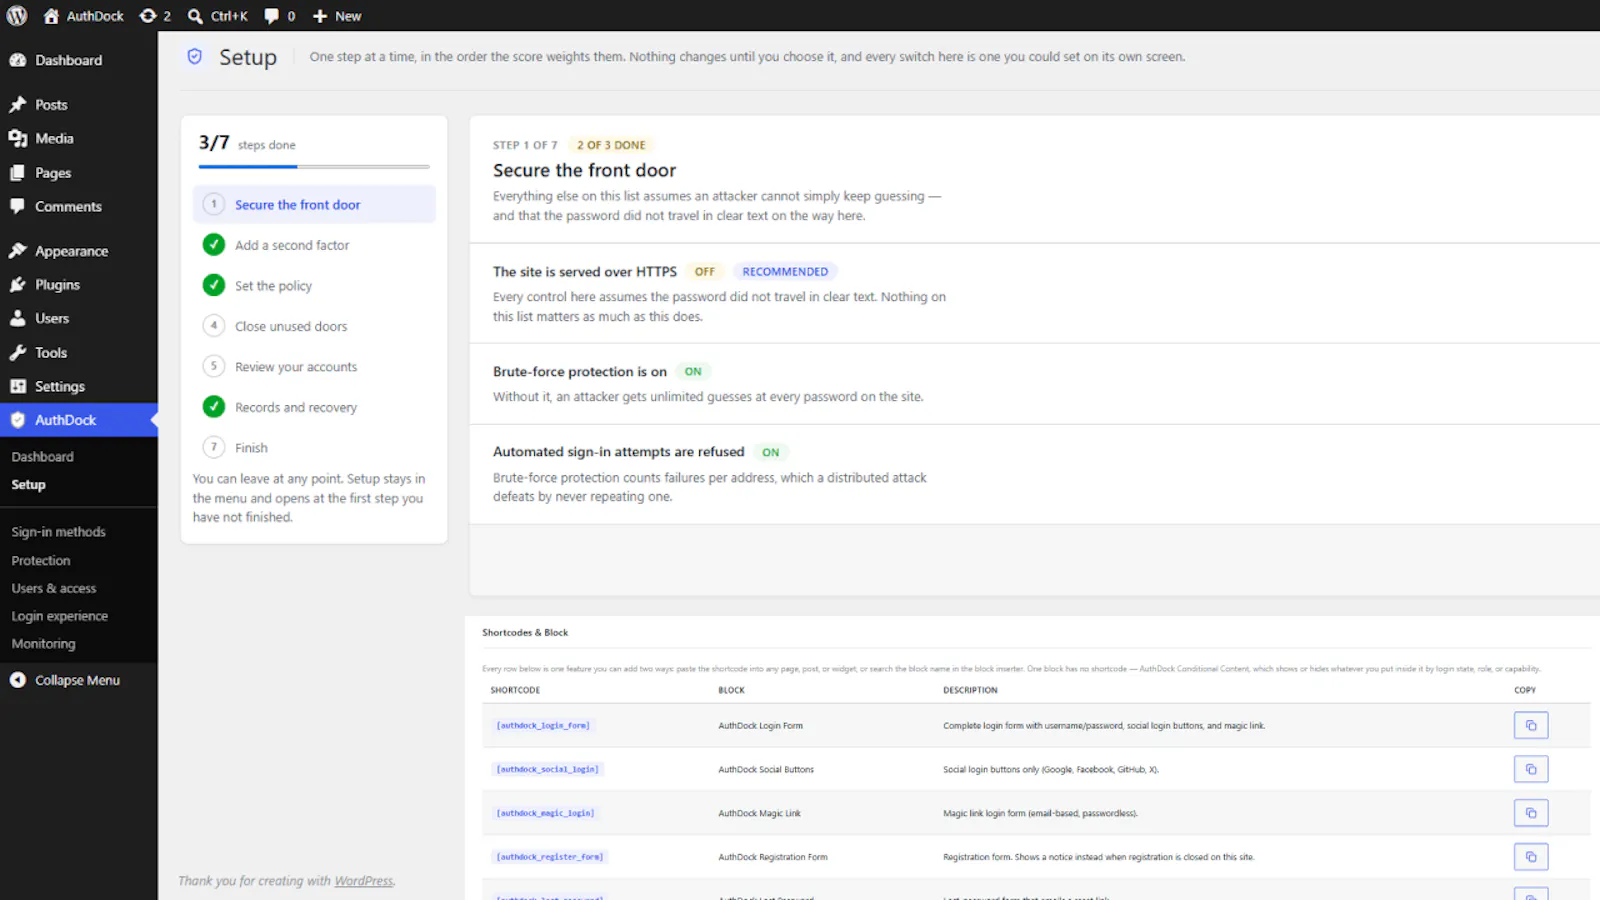Click the RECOMMENDED badge for HTTPS

(x=785, y=271)
